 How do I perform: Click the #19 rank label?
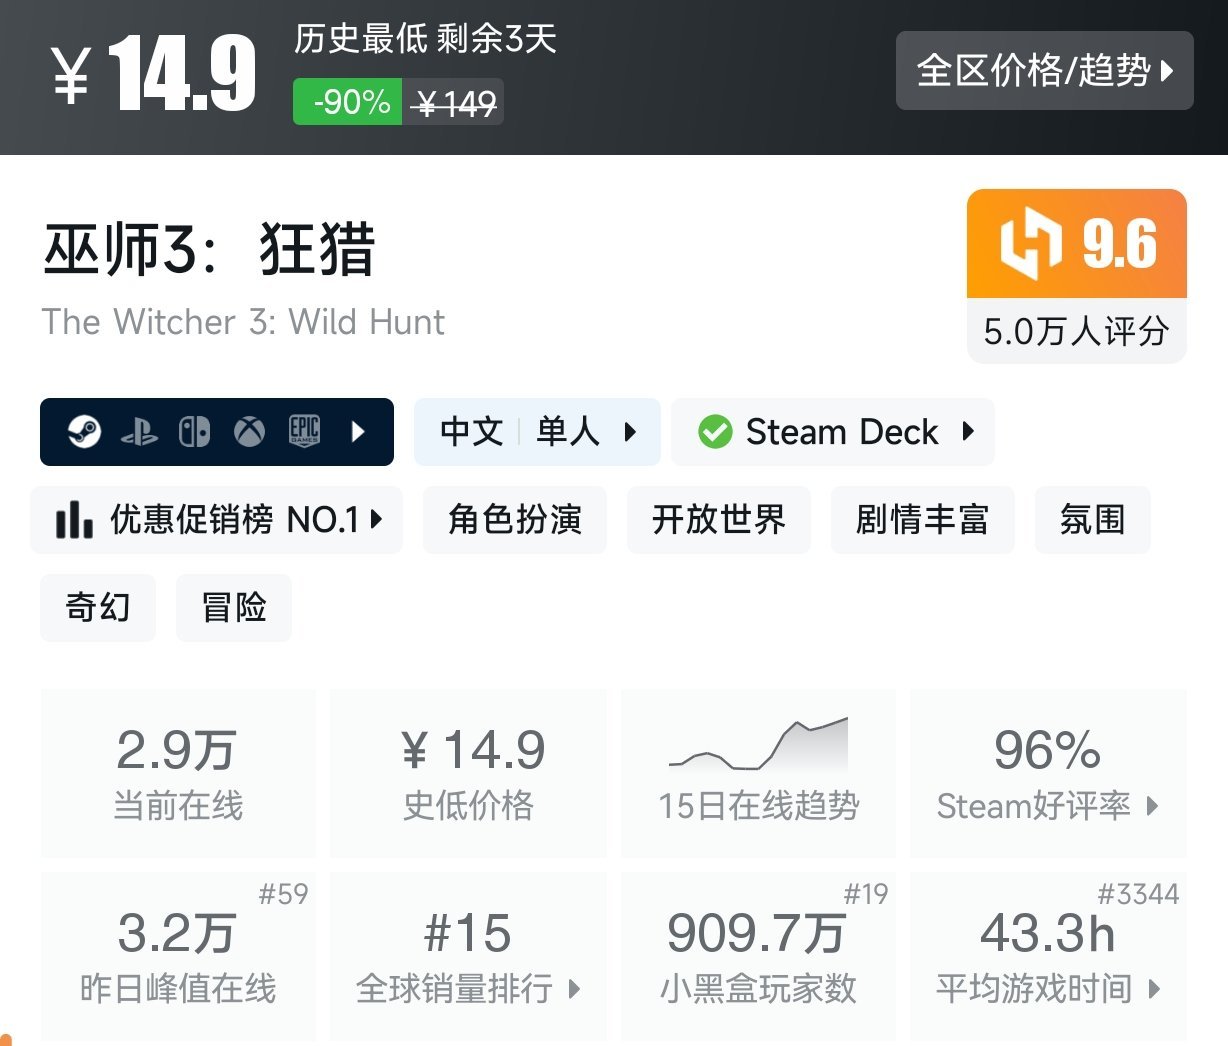click(x=866, y=894)
